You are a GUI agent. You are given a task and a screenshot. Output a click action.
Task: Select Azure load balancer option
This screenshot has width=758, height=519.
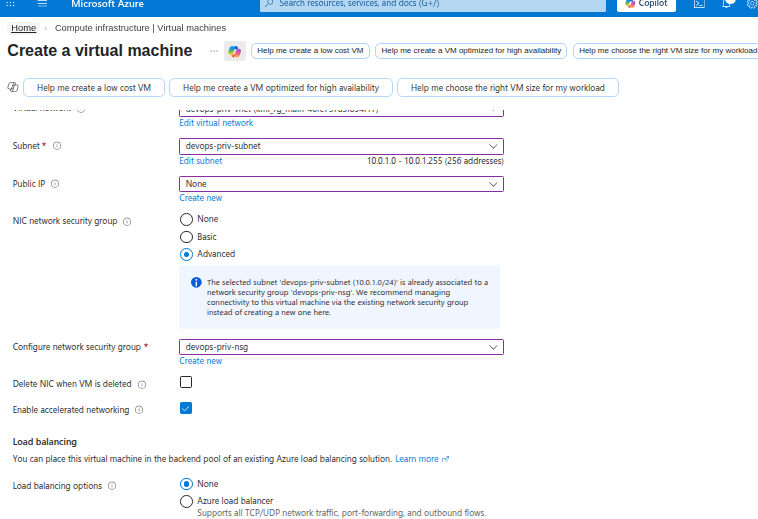tap(186, 501)
